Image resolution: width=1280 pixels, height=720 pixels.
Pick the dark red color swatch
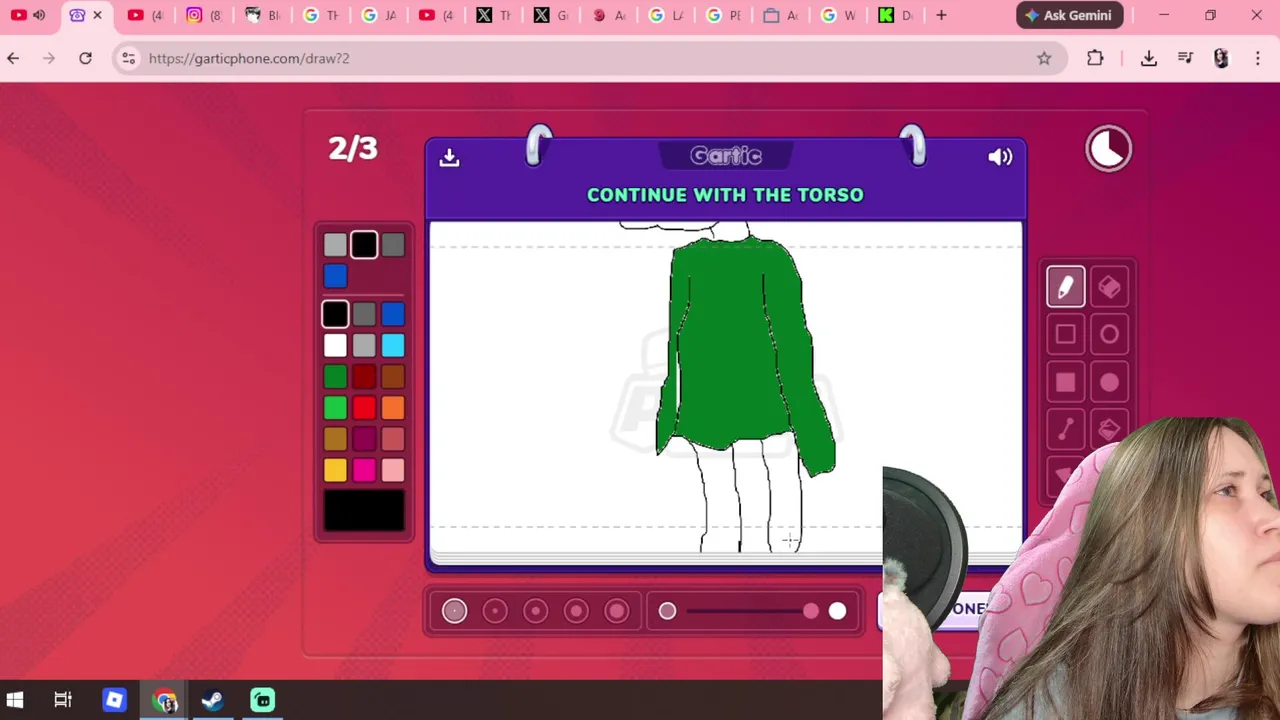tap(364, 377)
